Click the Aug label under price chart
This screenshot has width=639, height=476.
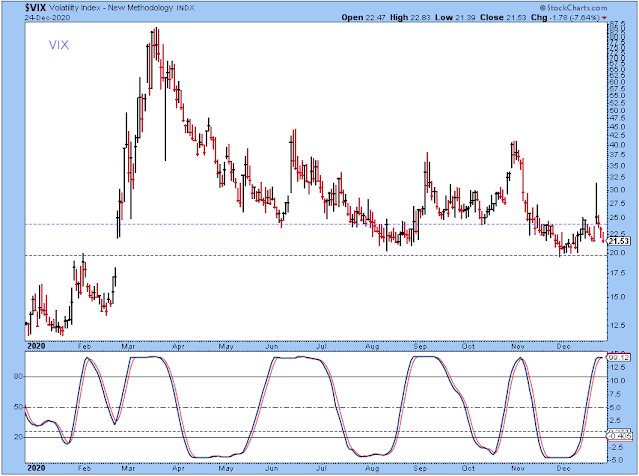[x=372, y=346]
